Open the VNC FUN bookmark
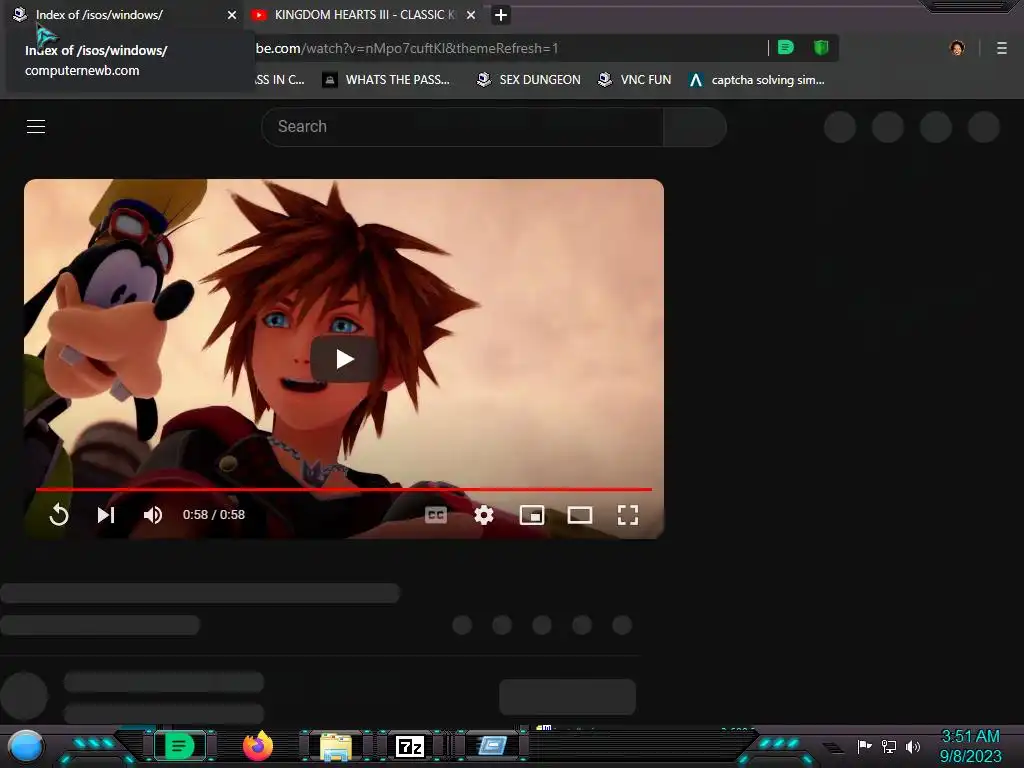The height and width of the screenshot is (768, 1024). click(x=635, y=80)
